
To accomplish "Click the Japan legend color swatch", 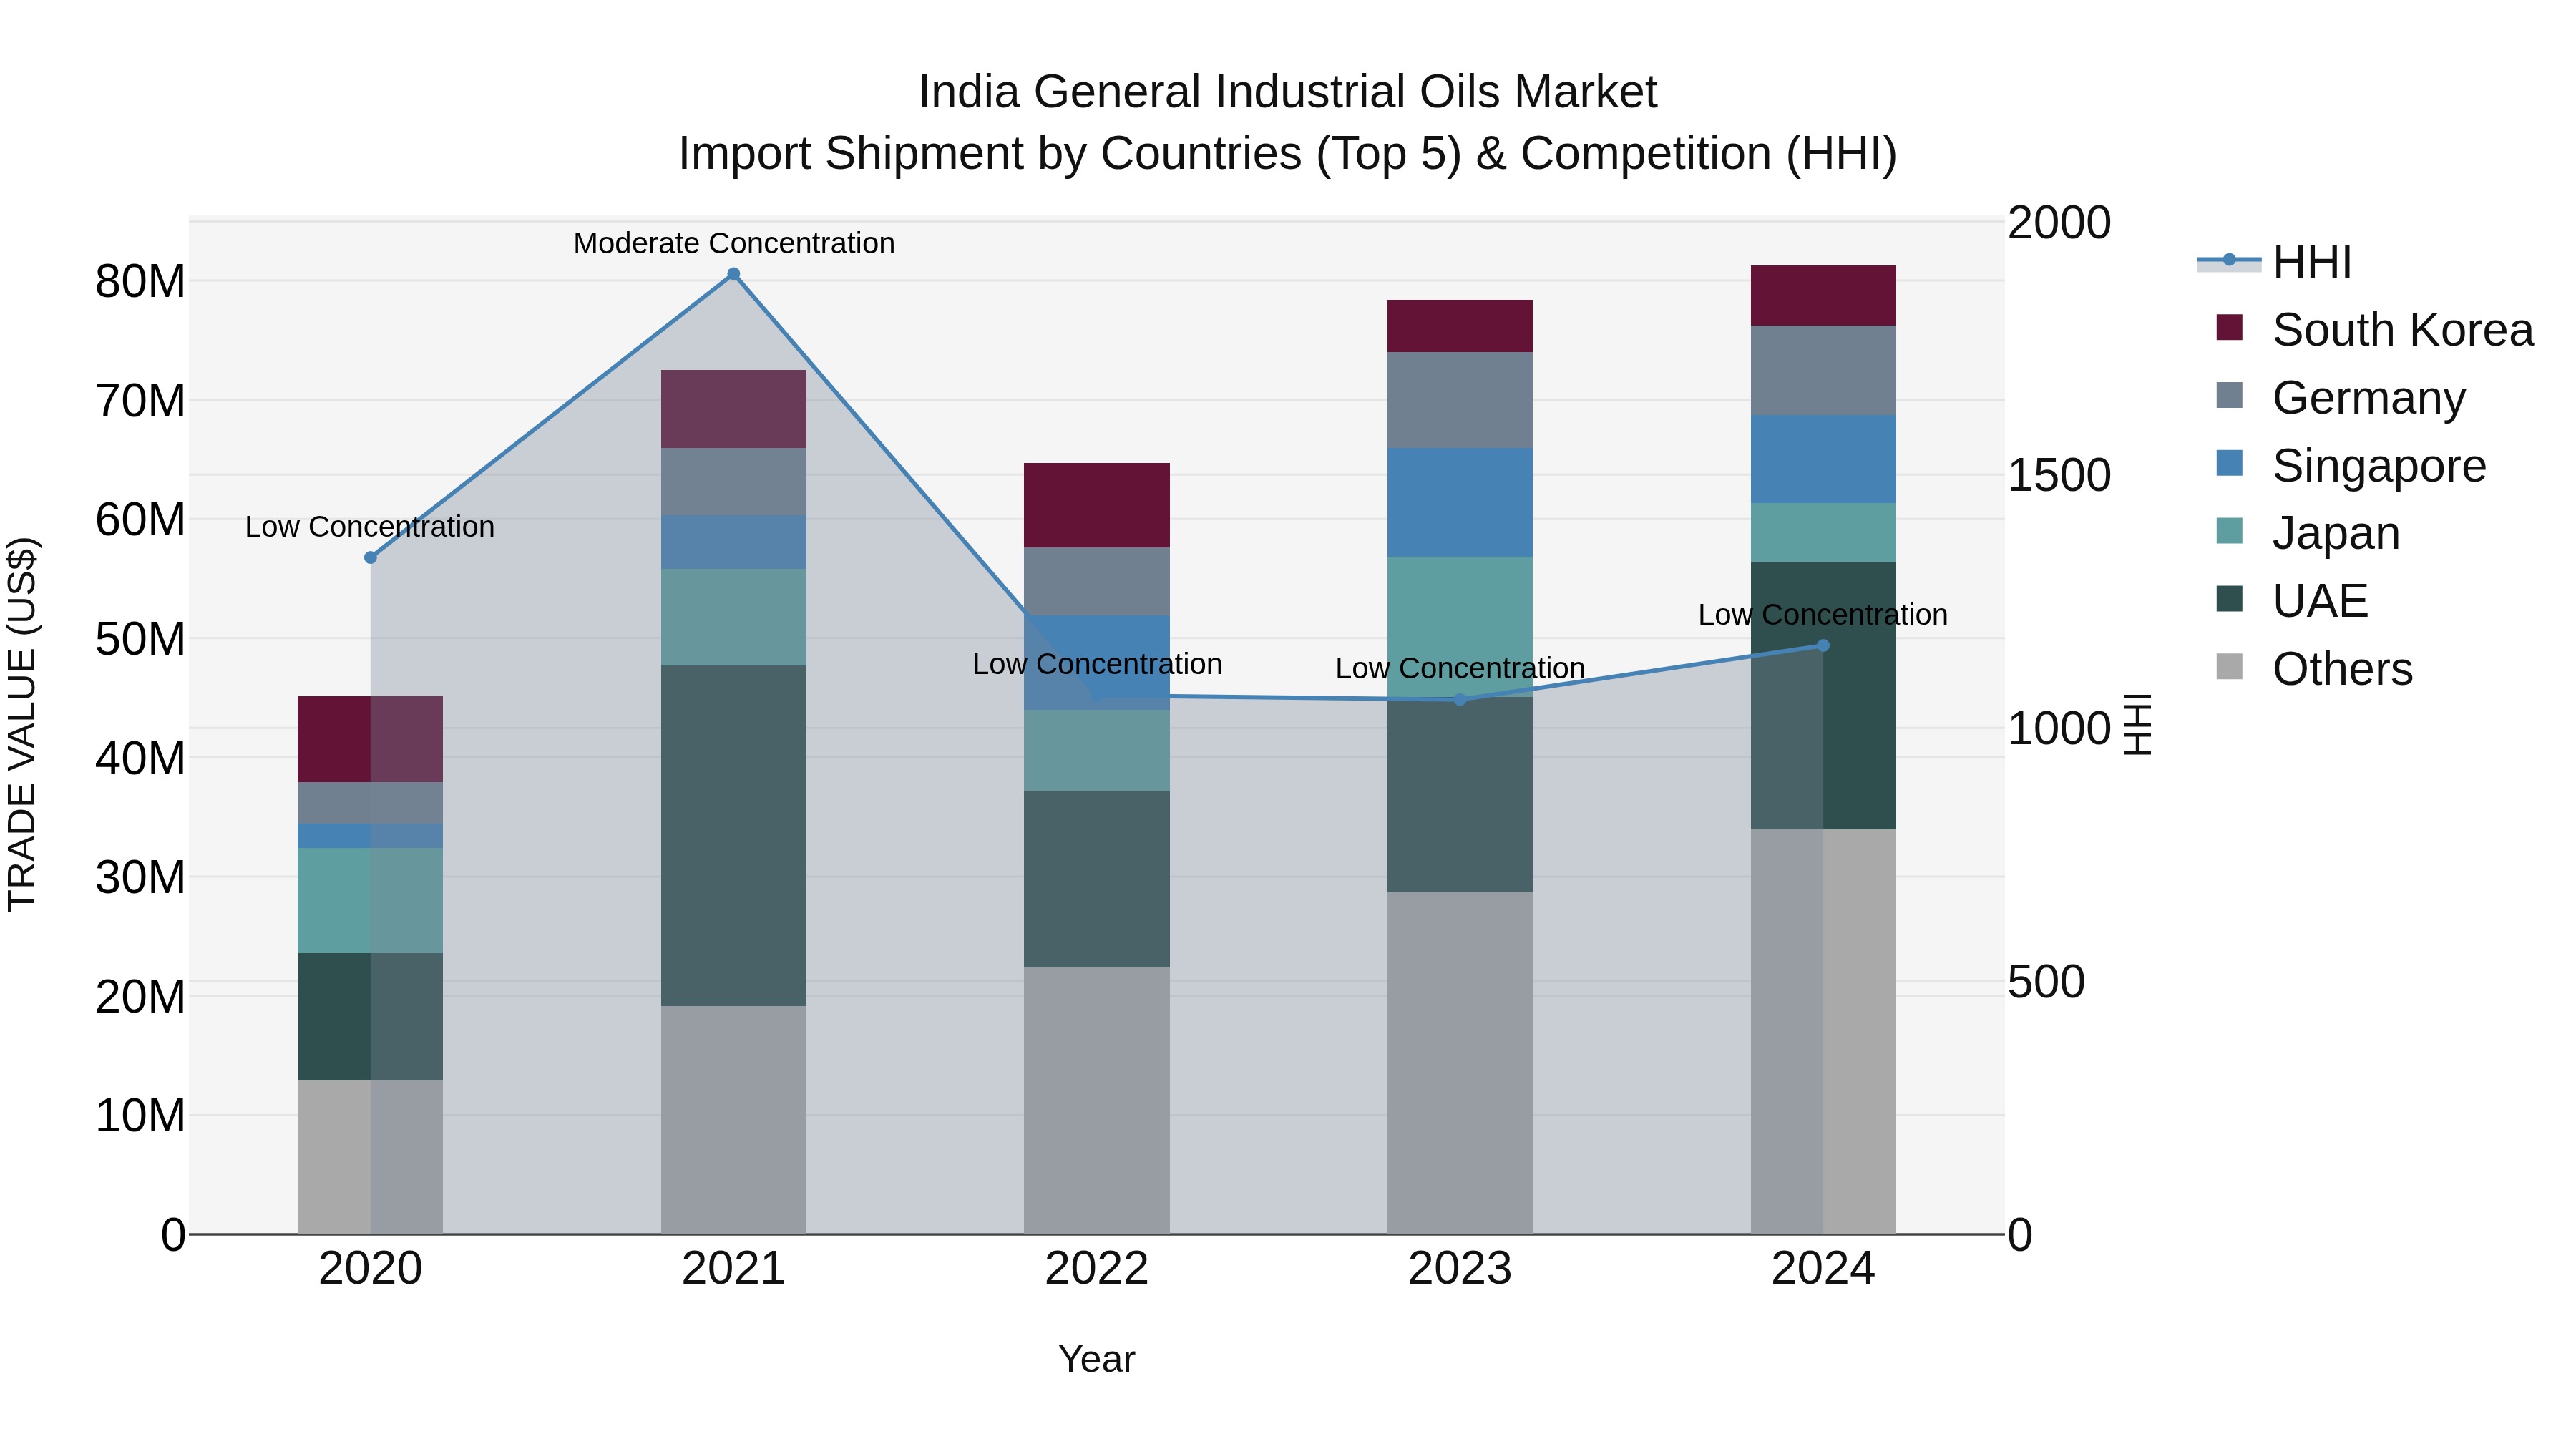I will tap(2229, 532).
